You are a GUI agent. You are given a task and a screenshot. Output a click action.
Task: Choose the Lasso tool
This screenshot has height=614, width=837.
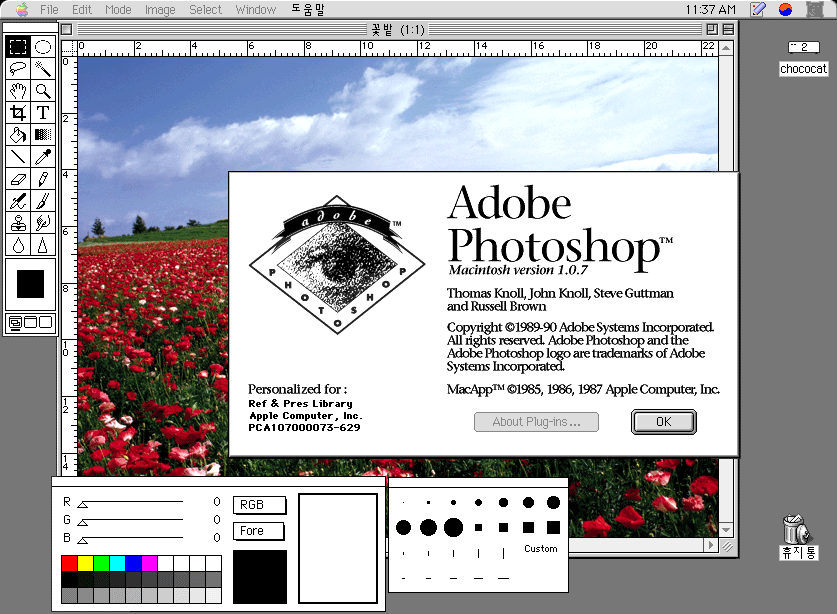[18, 68]
